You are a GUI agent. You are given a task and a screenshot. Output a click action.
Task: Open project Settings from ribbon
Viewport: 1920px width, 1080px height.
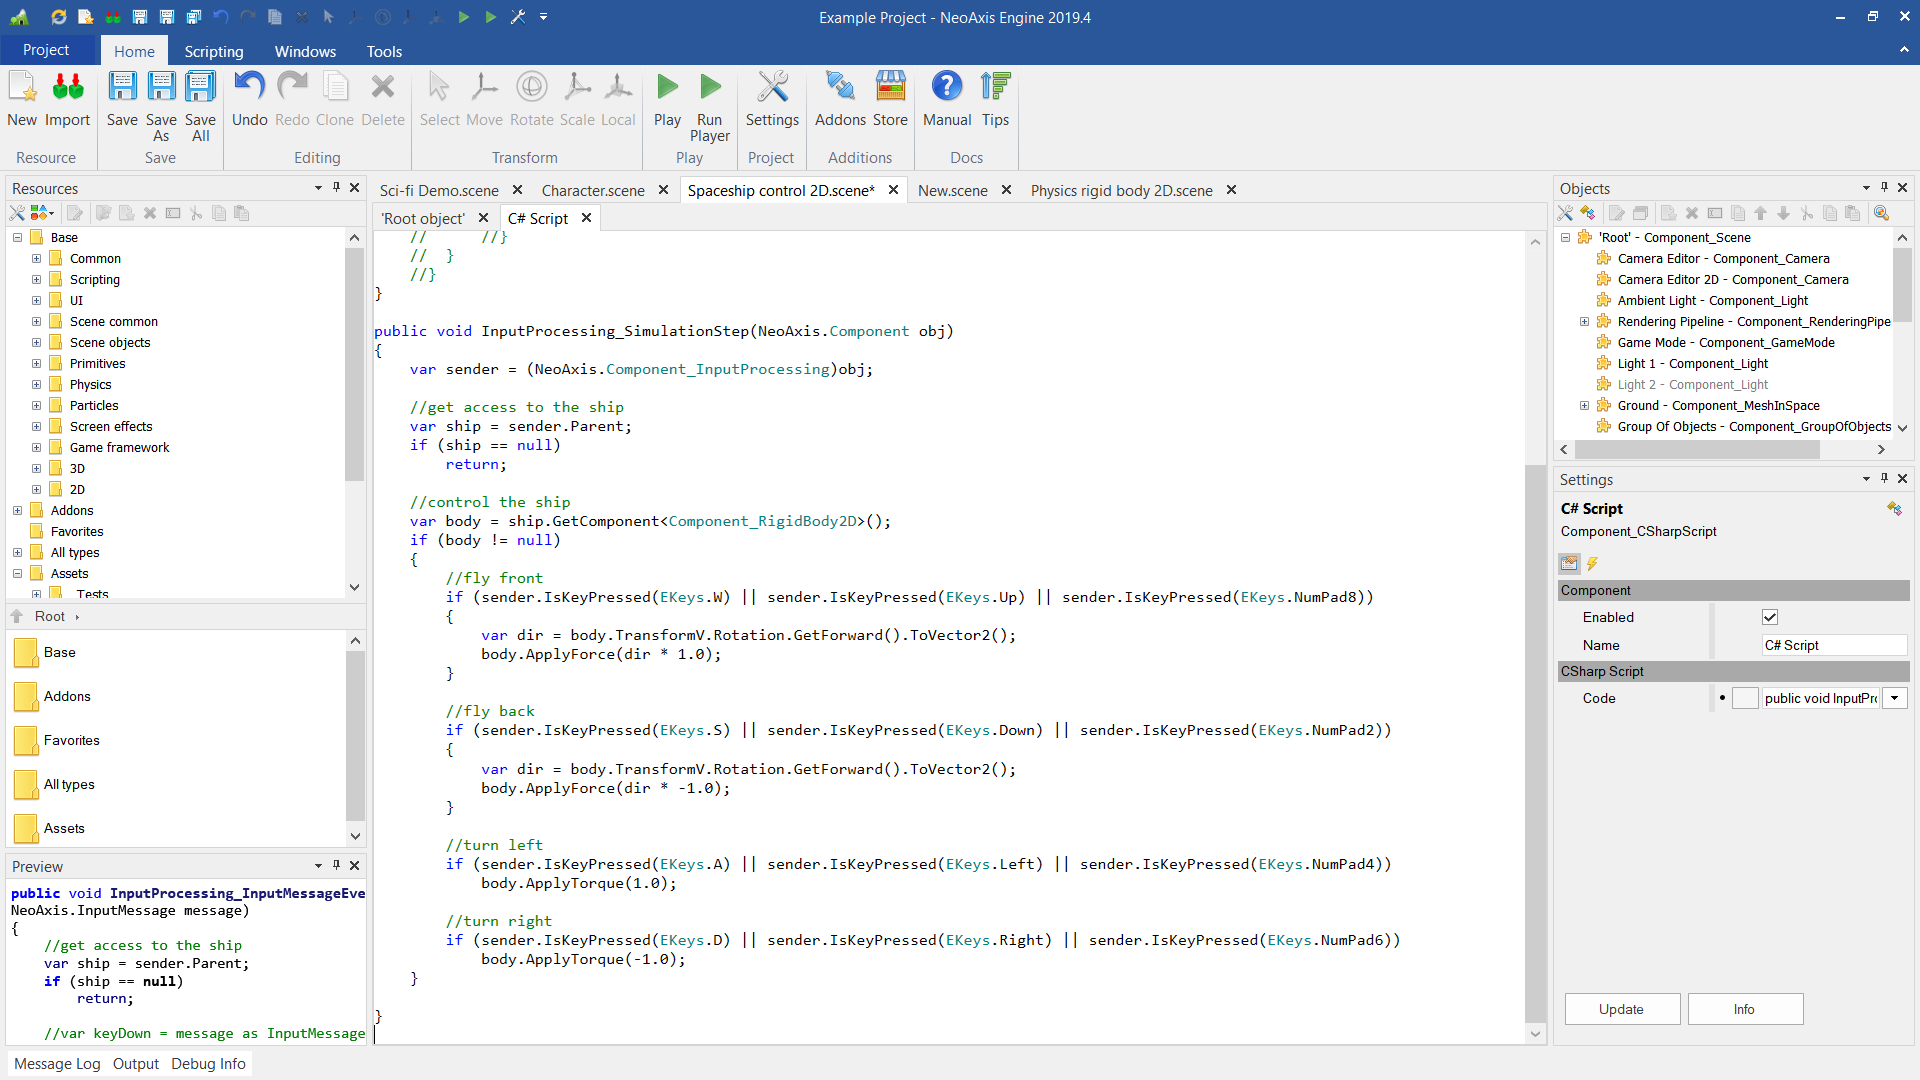[x=772, y=88]
